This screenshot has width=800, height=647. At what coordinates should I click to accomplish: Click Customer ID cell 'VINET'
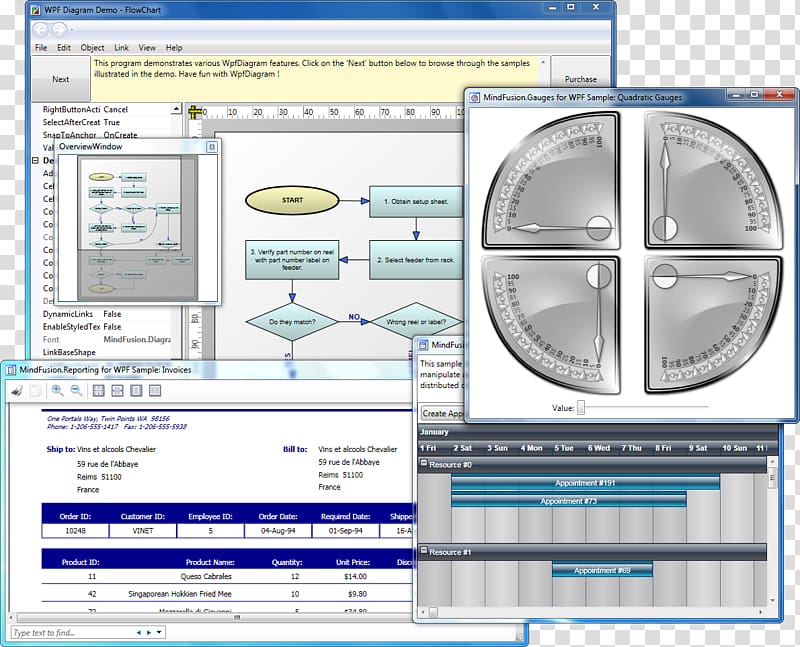(x=143, y=531)
